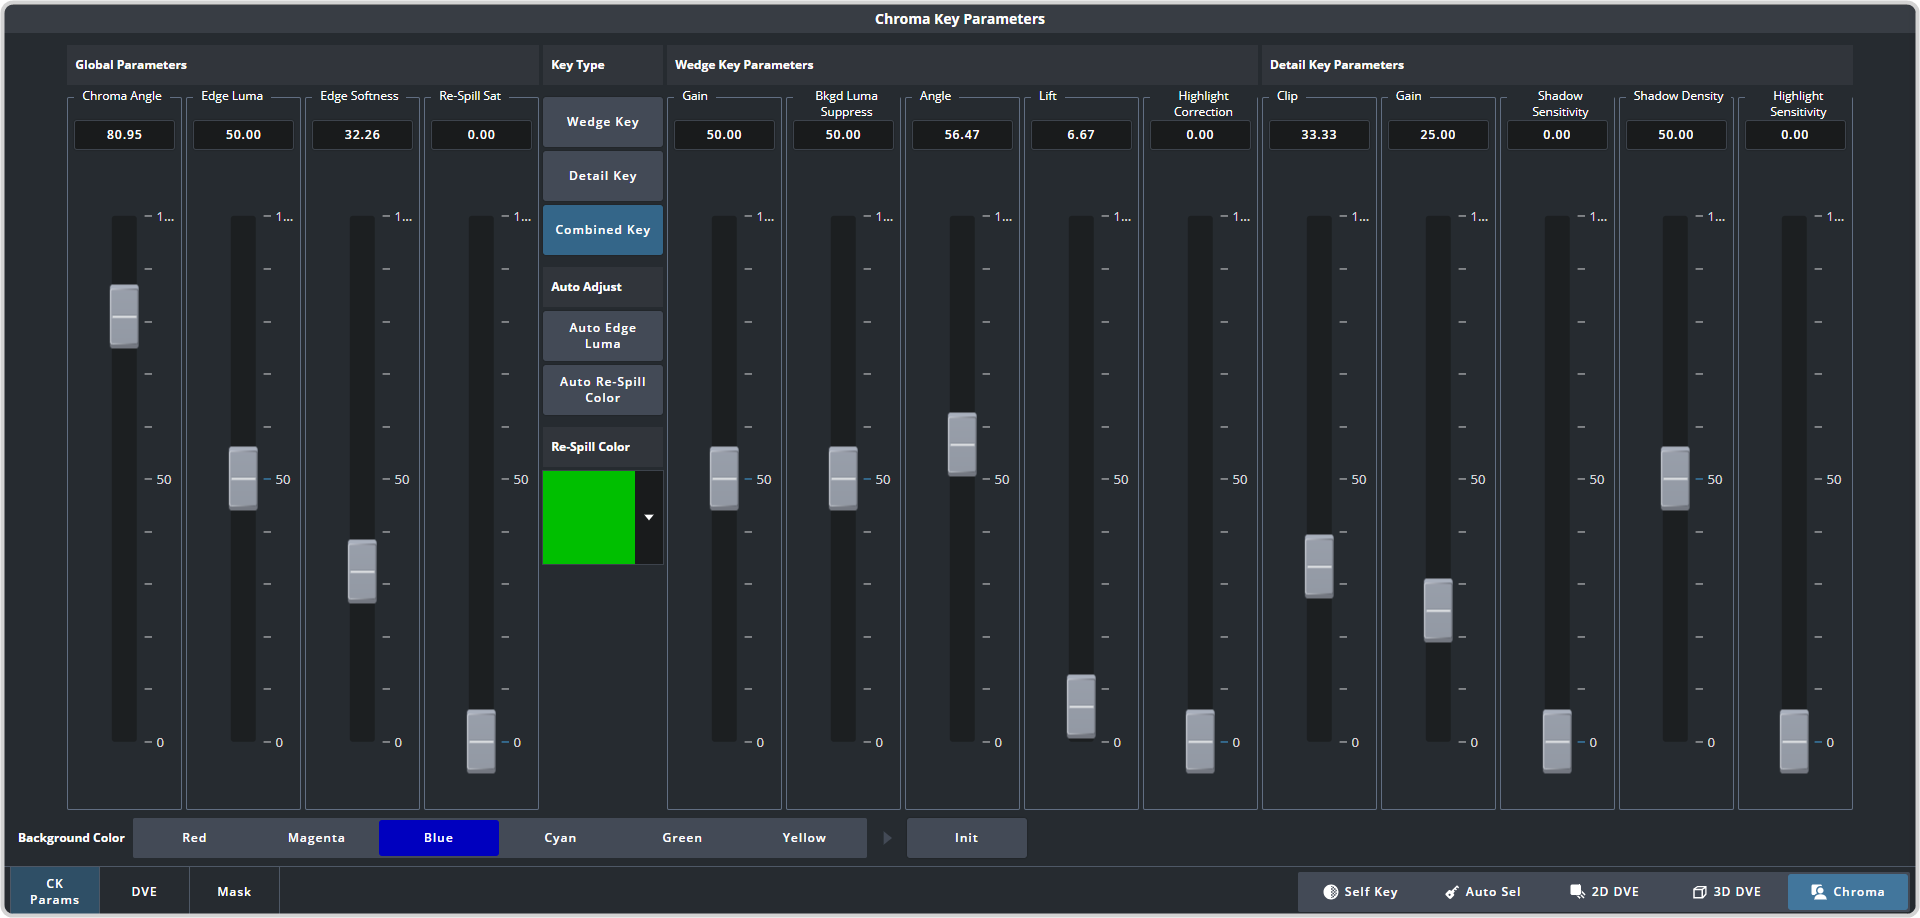Click Highlight Correction value field
The width and height of the screenshot is (1920, 918).
click(x=1200, y=135)
